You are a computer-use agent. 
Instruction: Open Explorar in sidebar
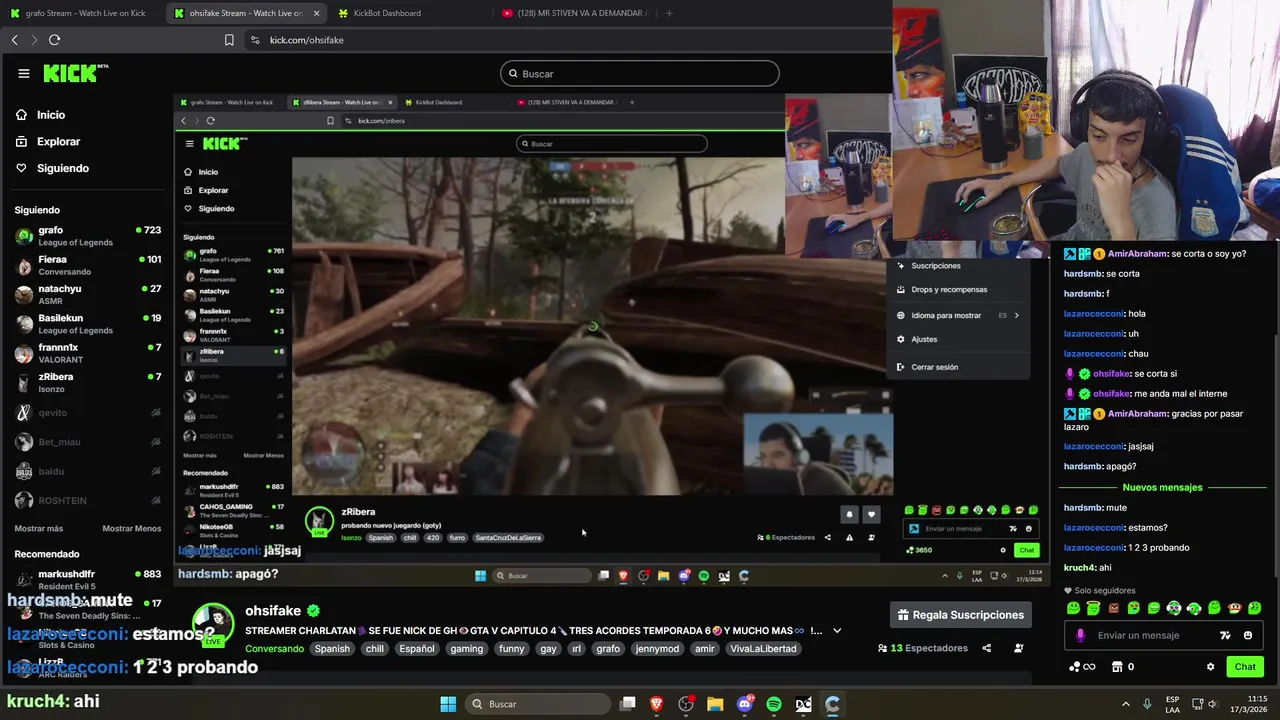47,142
